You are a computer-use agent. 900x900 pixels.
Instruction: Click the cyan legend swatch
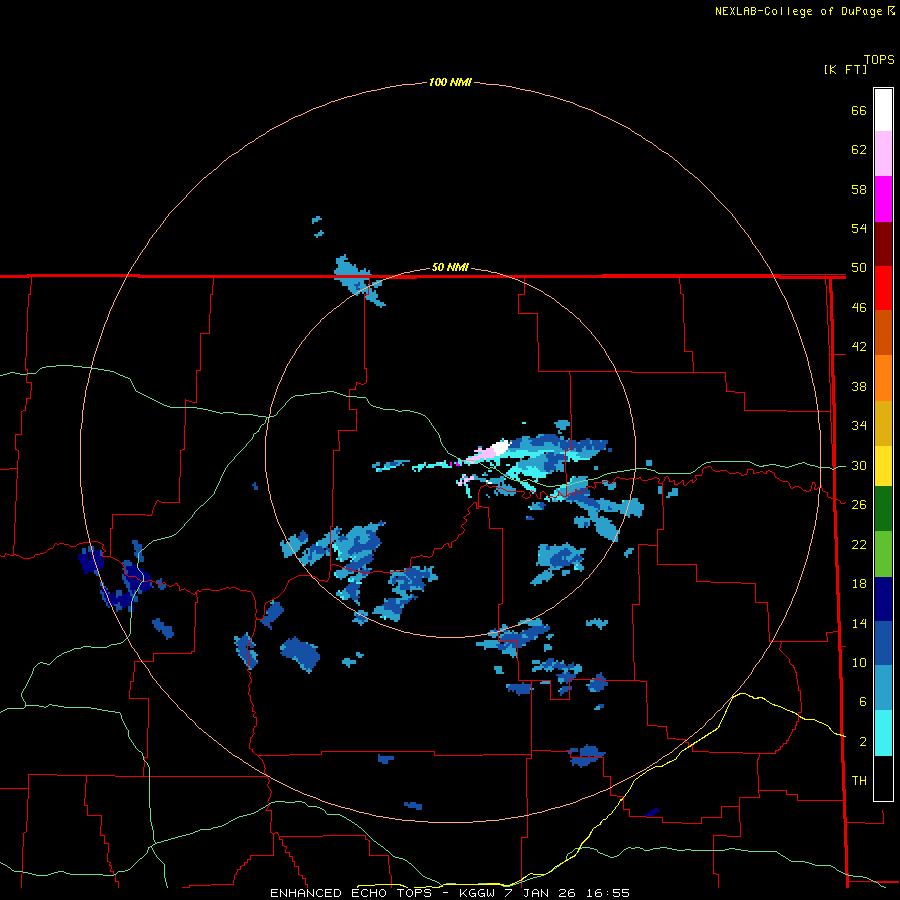(x=883, y=733)
